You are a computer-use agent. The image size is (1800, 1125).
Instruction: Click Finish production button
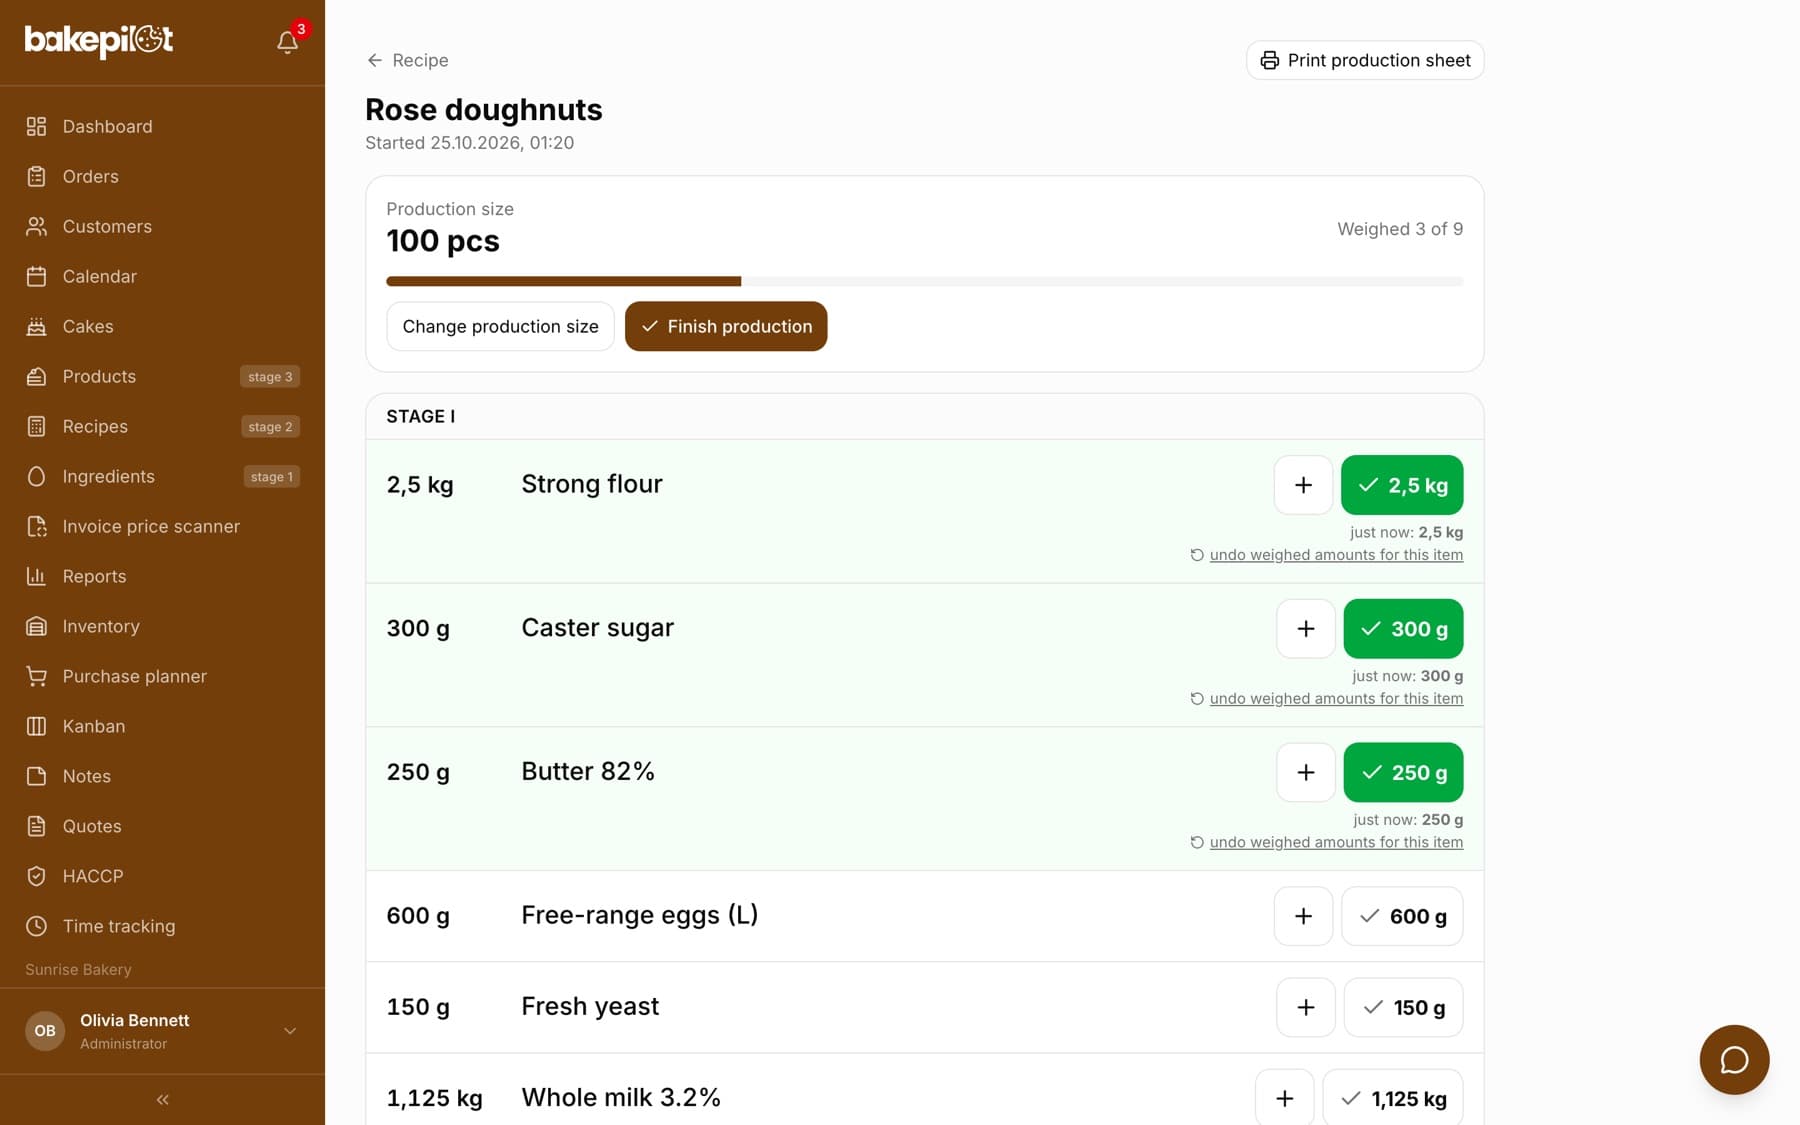coord(726,326)
